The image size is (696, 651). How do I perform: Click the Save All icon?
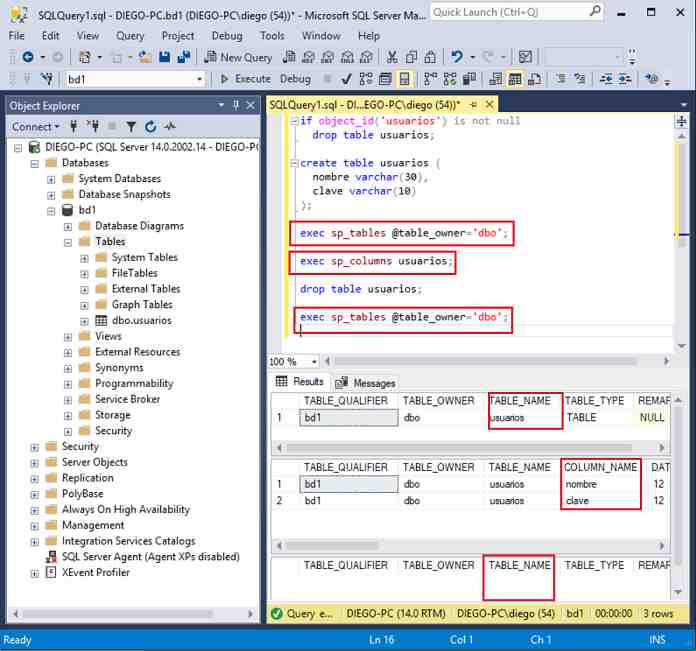[183, 57]
